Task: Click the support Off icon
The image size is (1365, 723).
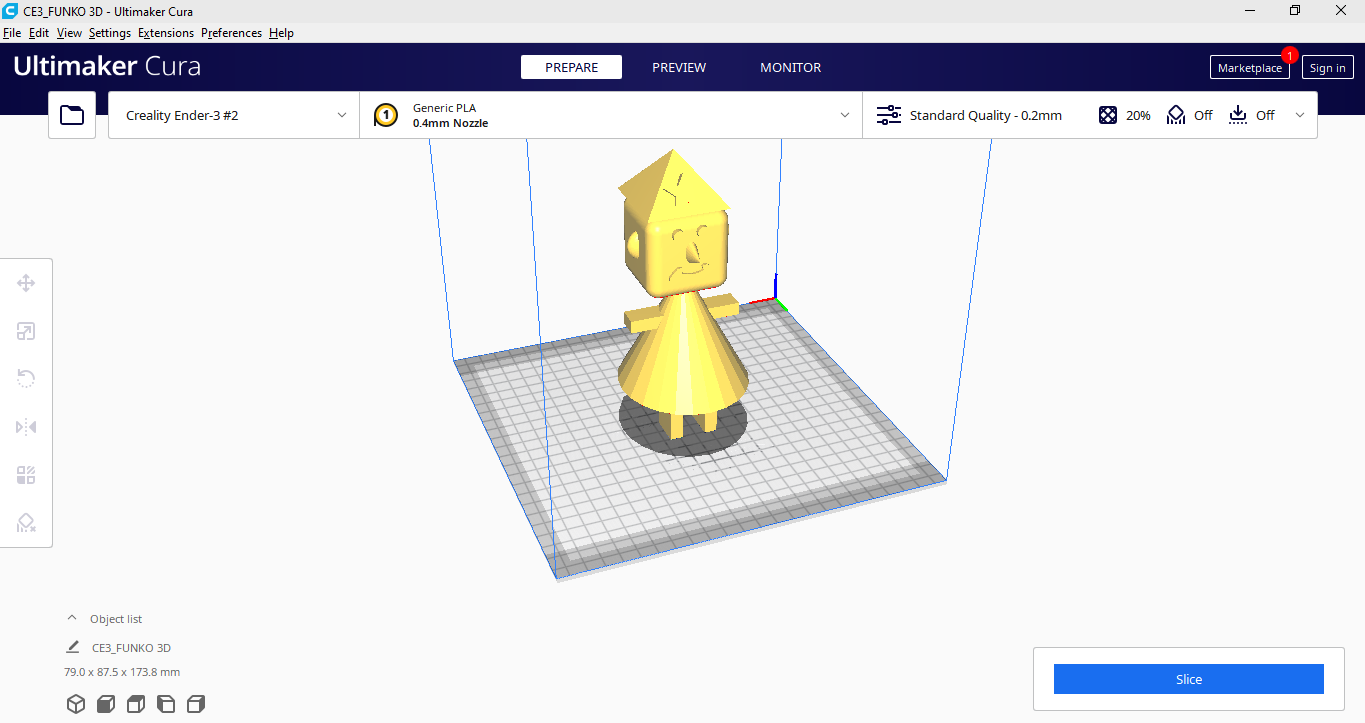Action: point(1176,115)
